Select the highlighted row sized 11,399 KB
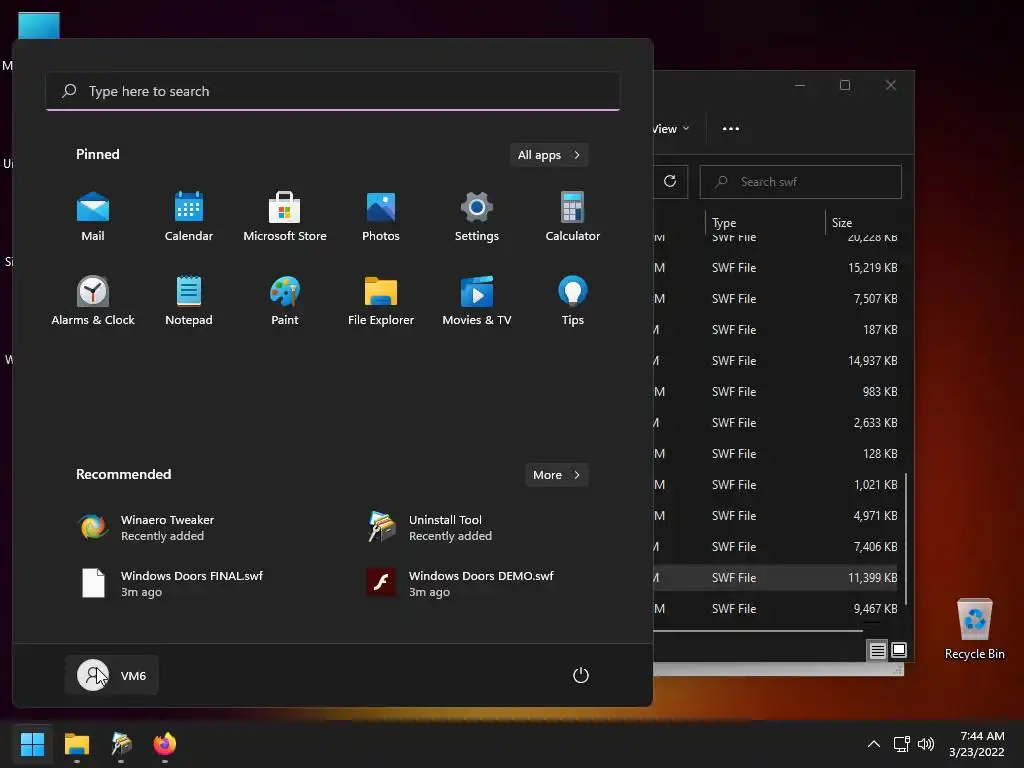Screen dimensions: 1024x768 pyautogui.click(x=776, y=578)
